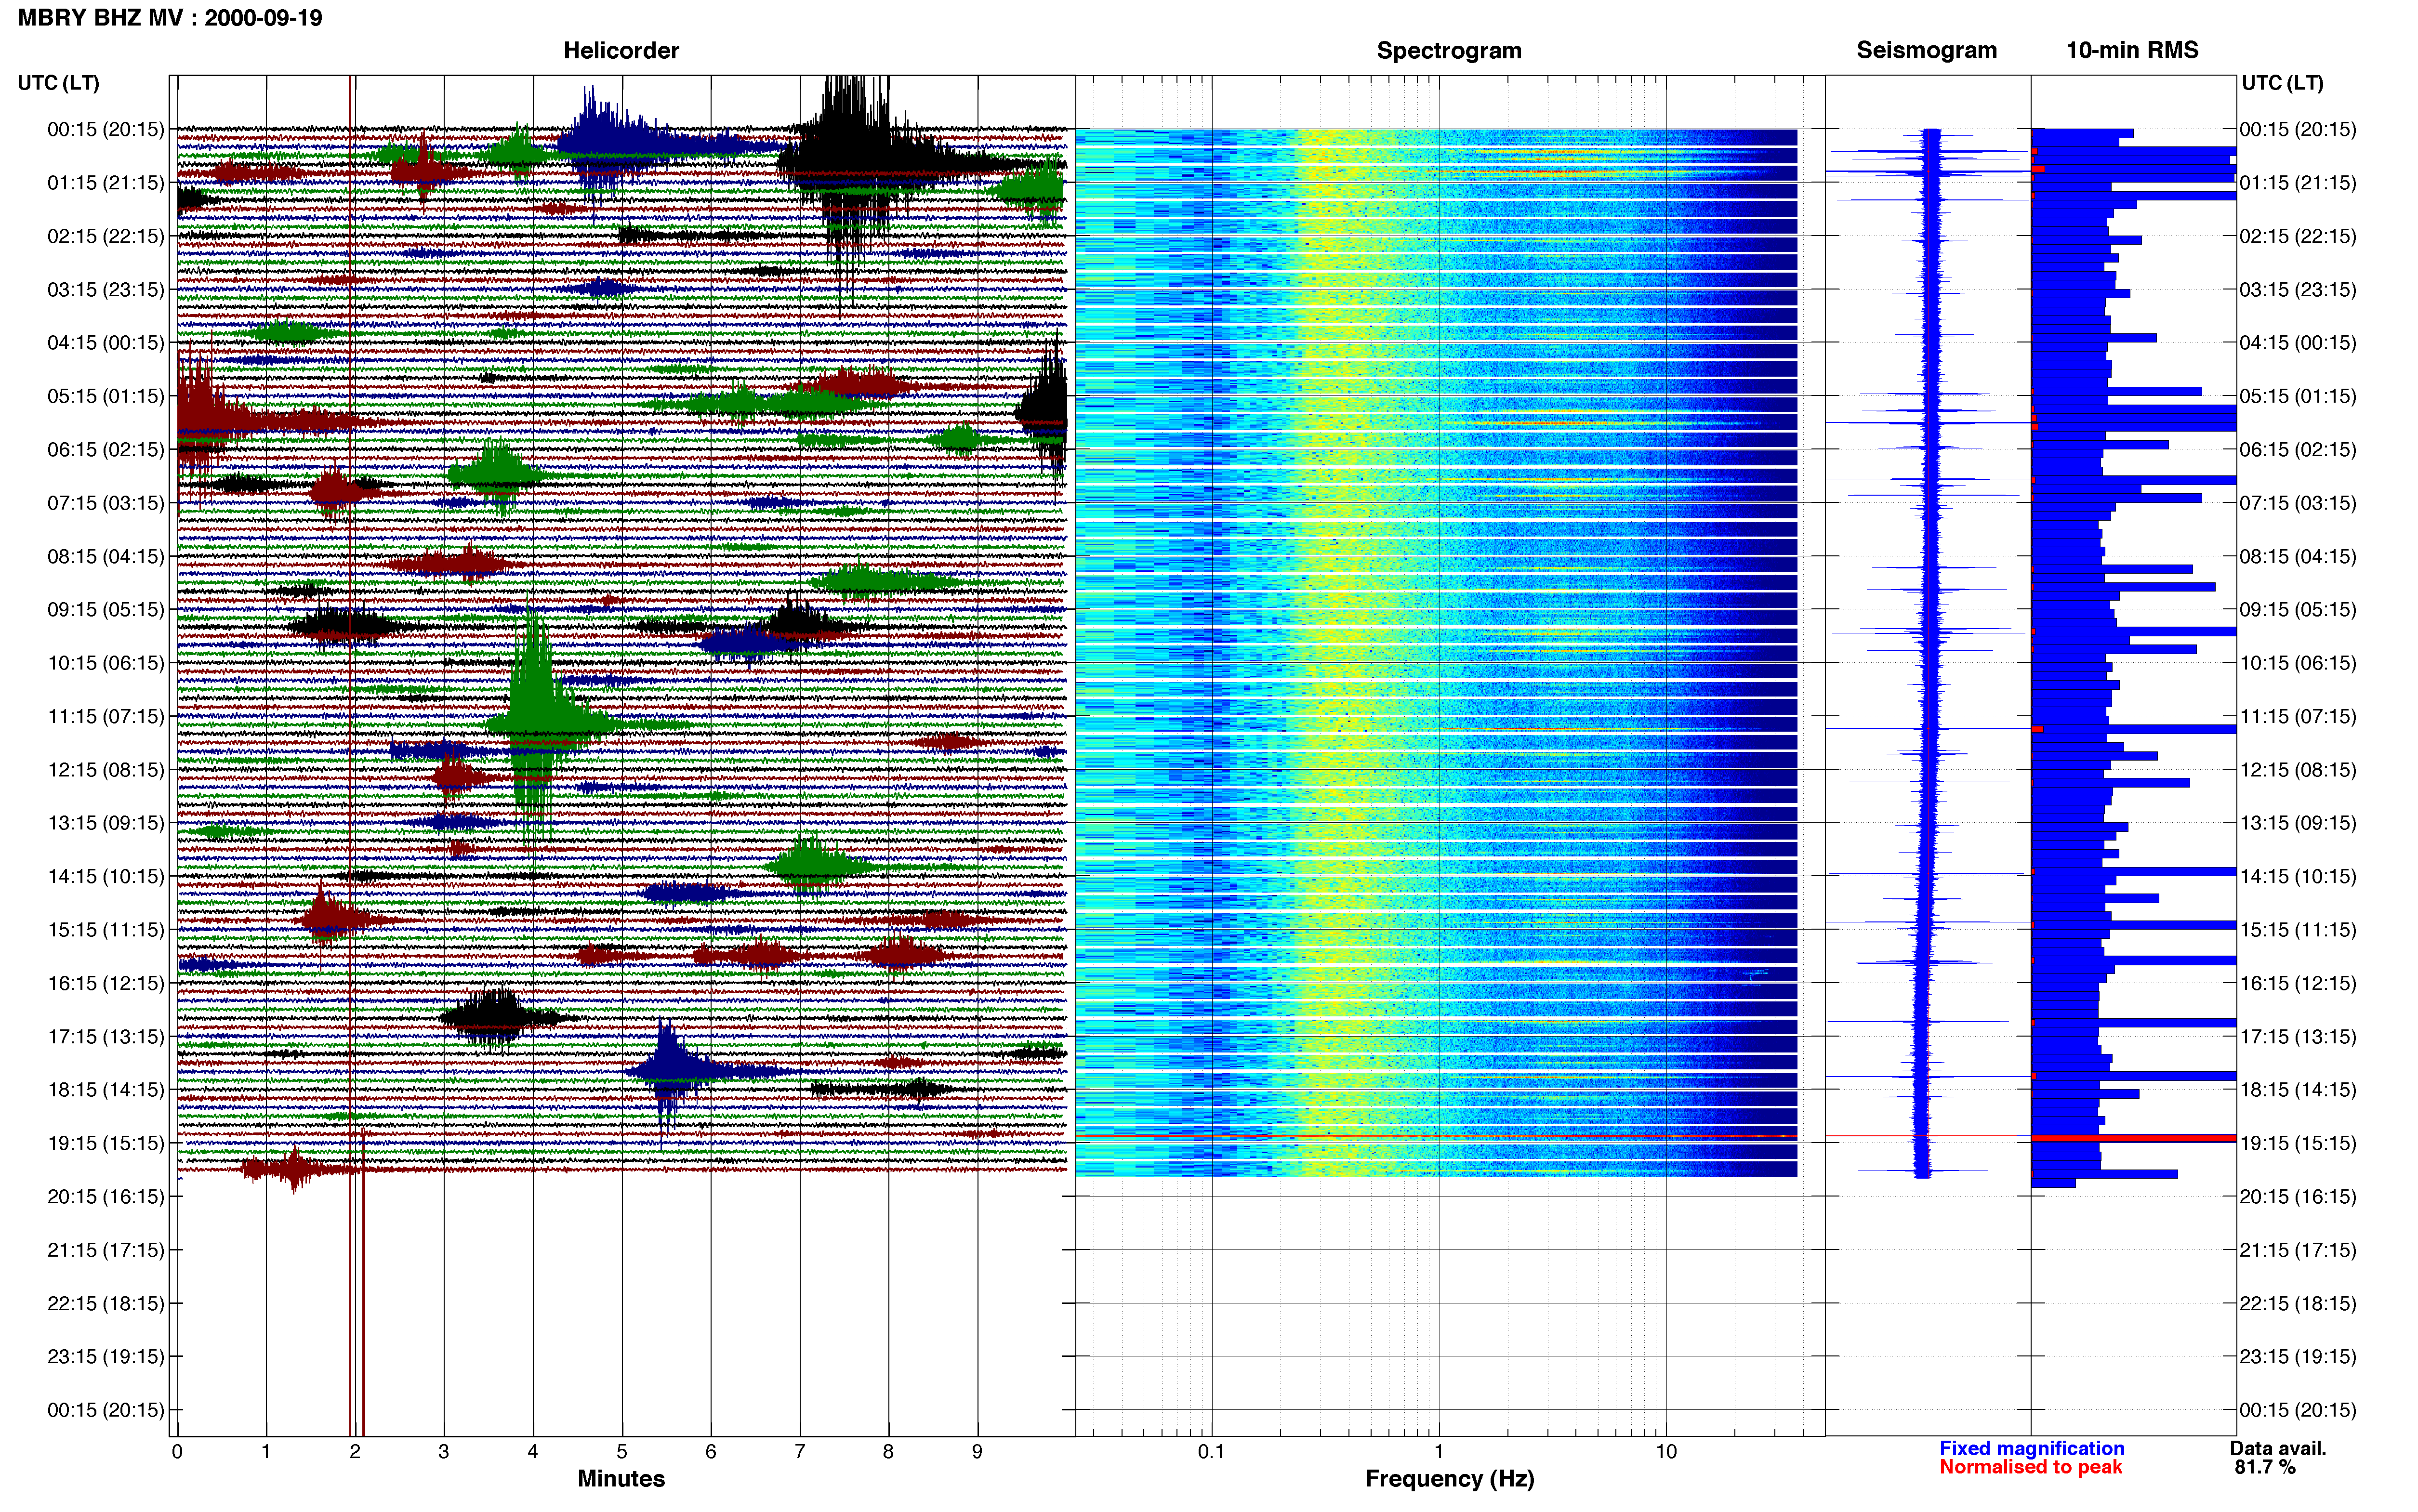
Task: Select the 'Spectrogram' panel title
Action: click(x=1449, y=50)
